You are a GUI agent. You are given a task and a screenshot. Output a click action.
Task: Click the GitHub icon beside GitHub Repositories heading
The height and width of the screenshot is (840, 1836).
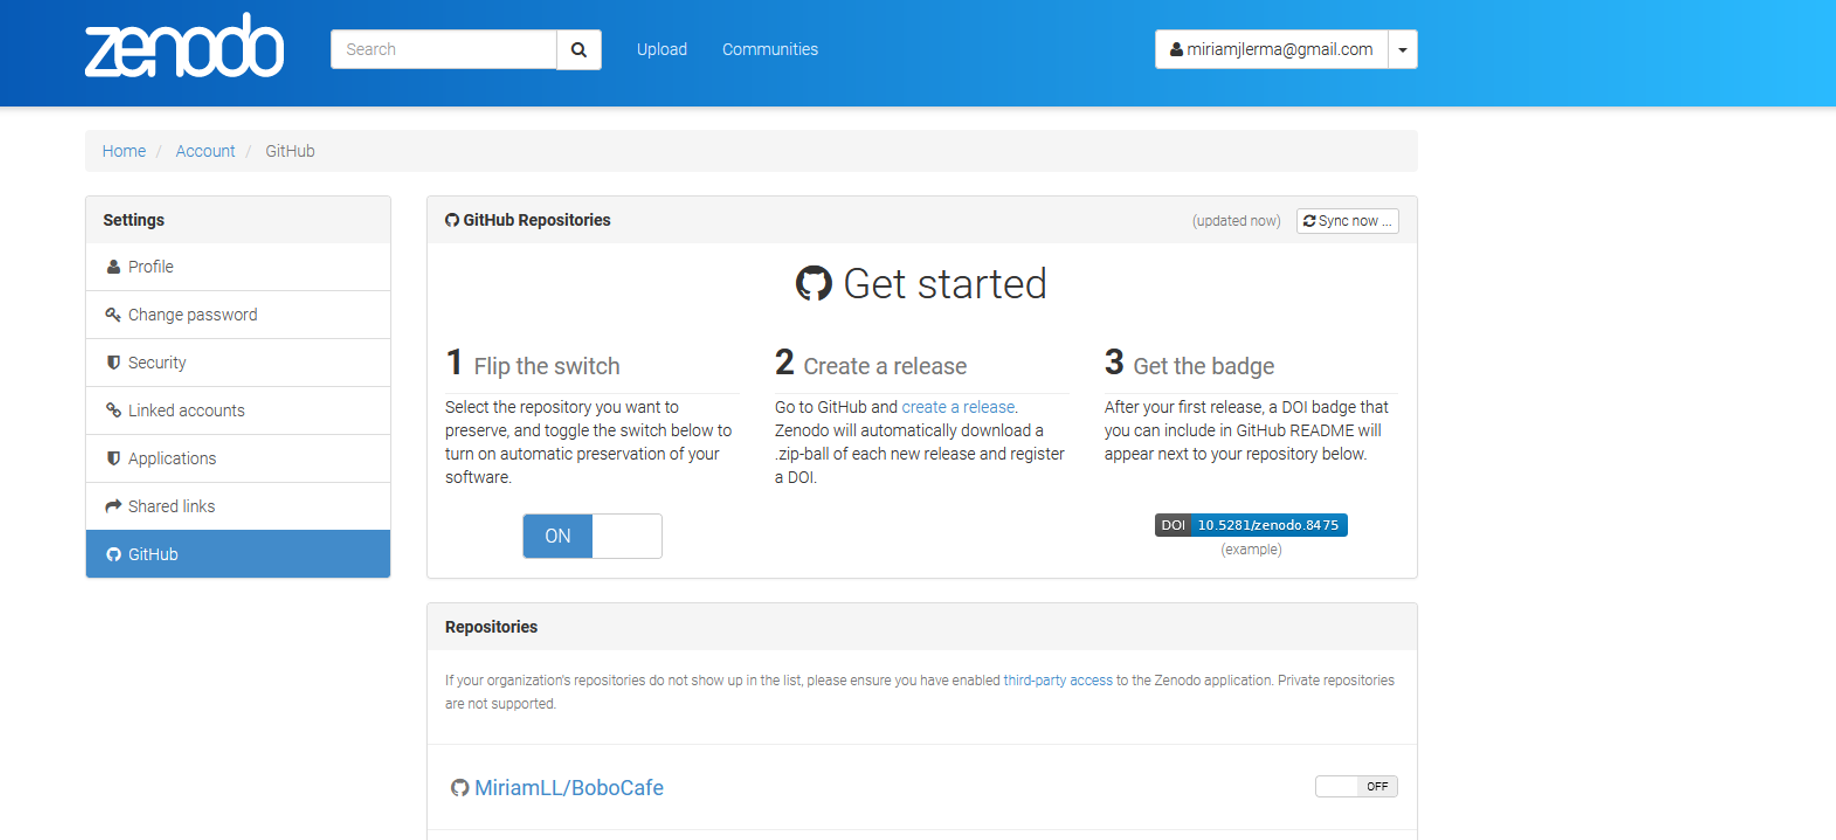click(452, 220)
